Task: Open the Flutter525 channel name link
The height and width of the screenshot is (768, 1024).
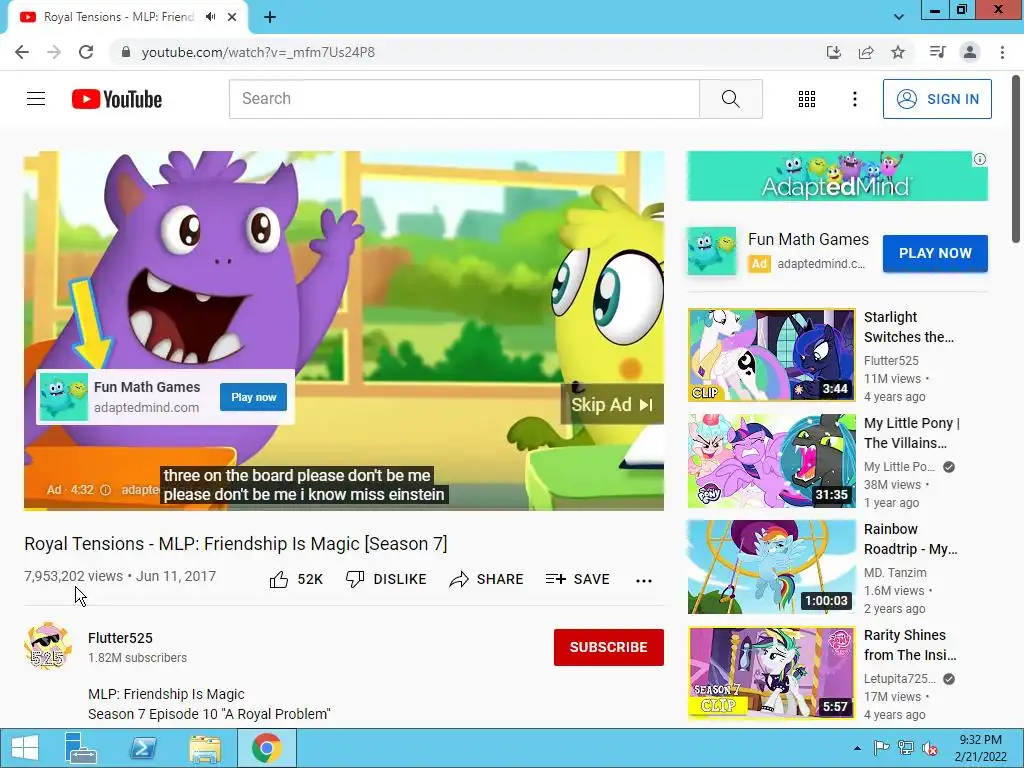Action: tap(120, 638)
